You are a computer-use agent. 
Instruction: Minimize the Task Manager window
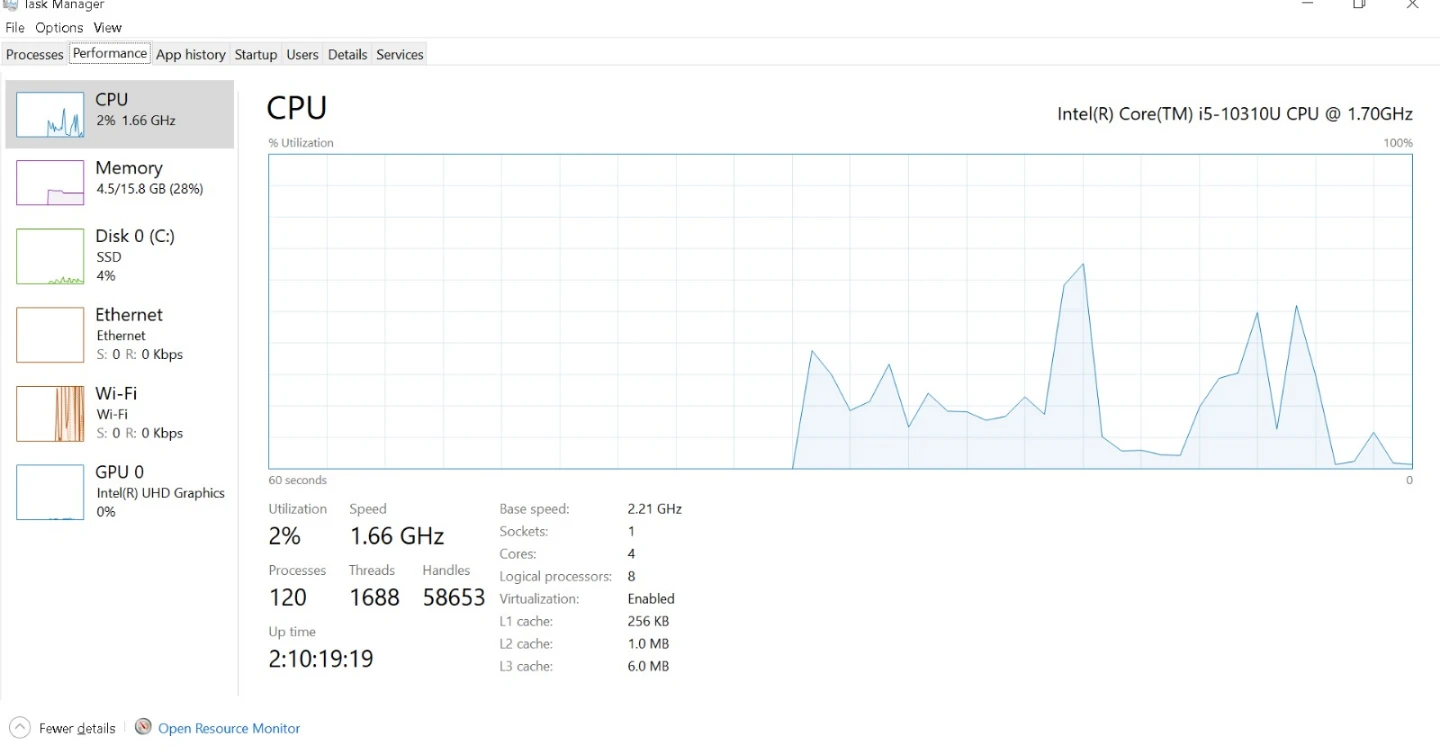1307,4
